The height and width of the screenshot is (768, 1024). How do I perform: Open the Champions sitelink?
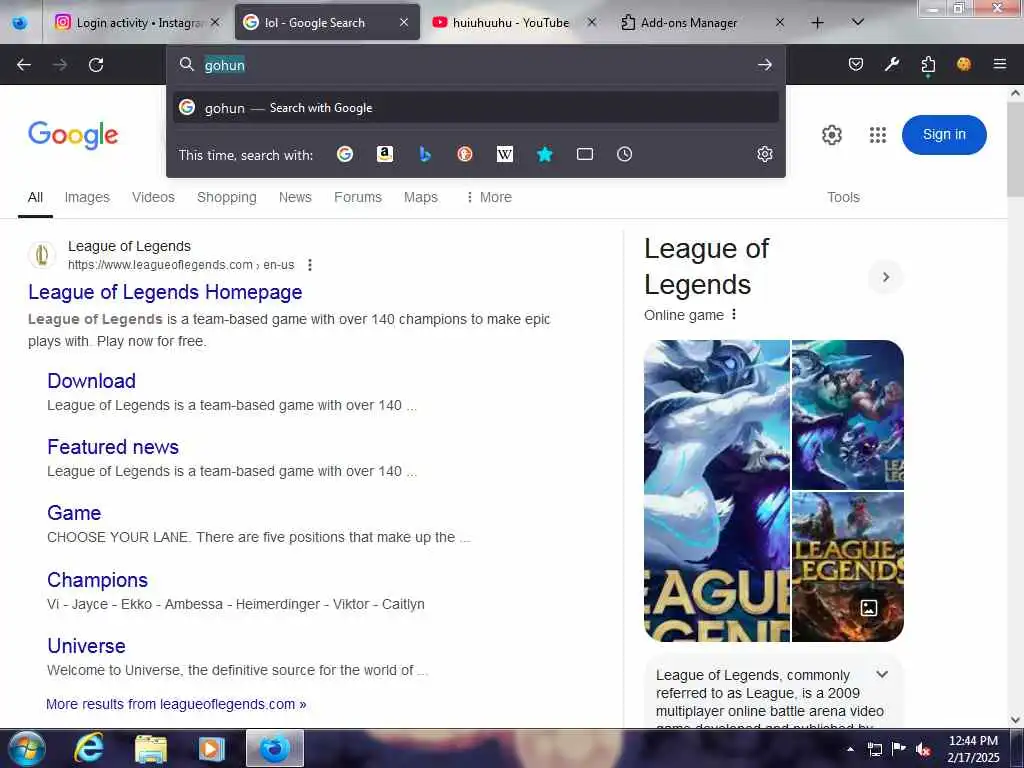(97, 580)
